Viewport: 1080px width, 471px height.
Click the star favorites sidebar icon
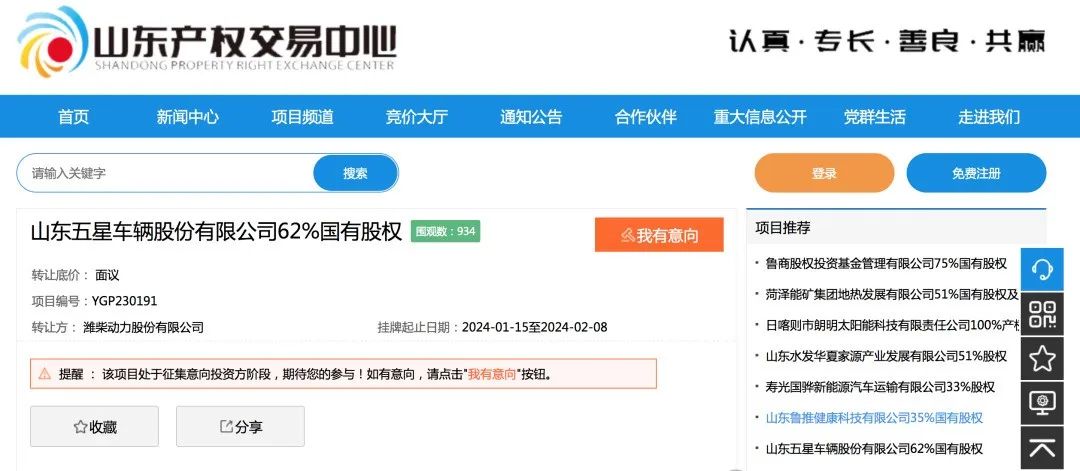(1042, 359)
